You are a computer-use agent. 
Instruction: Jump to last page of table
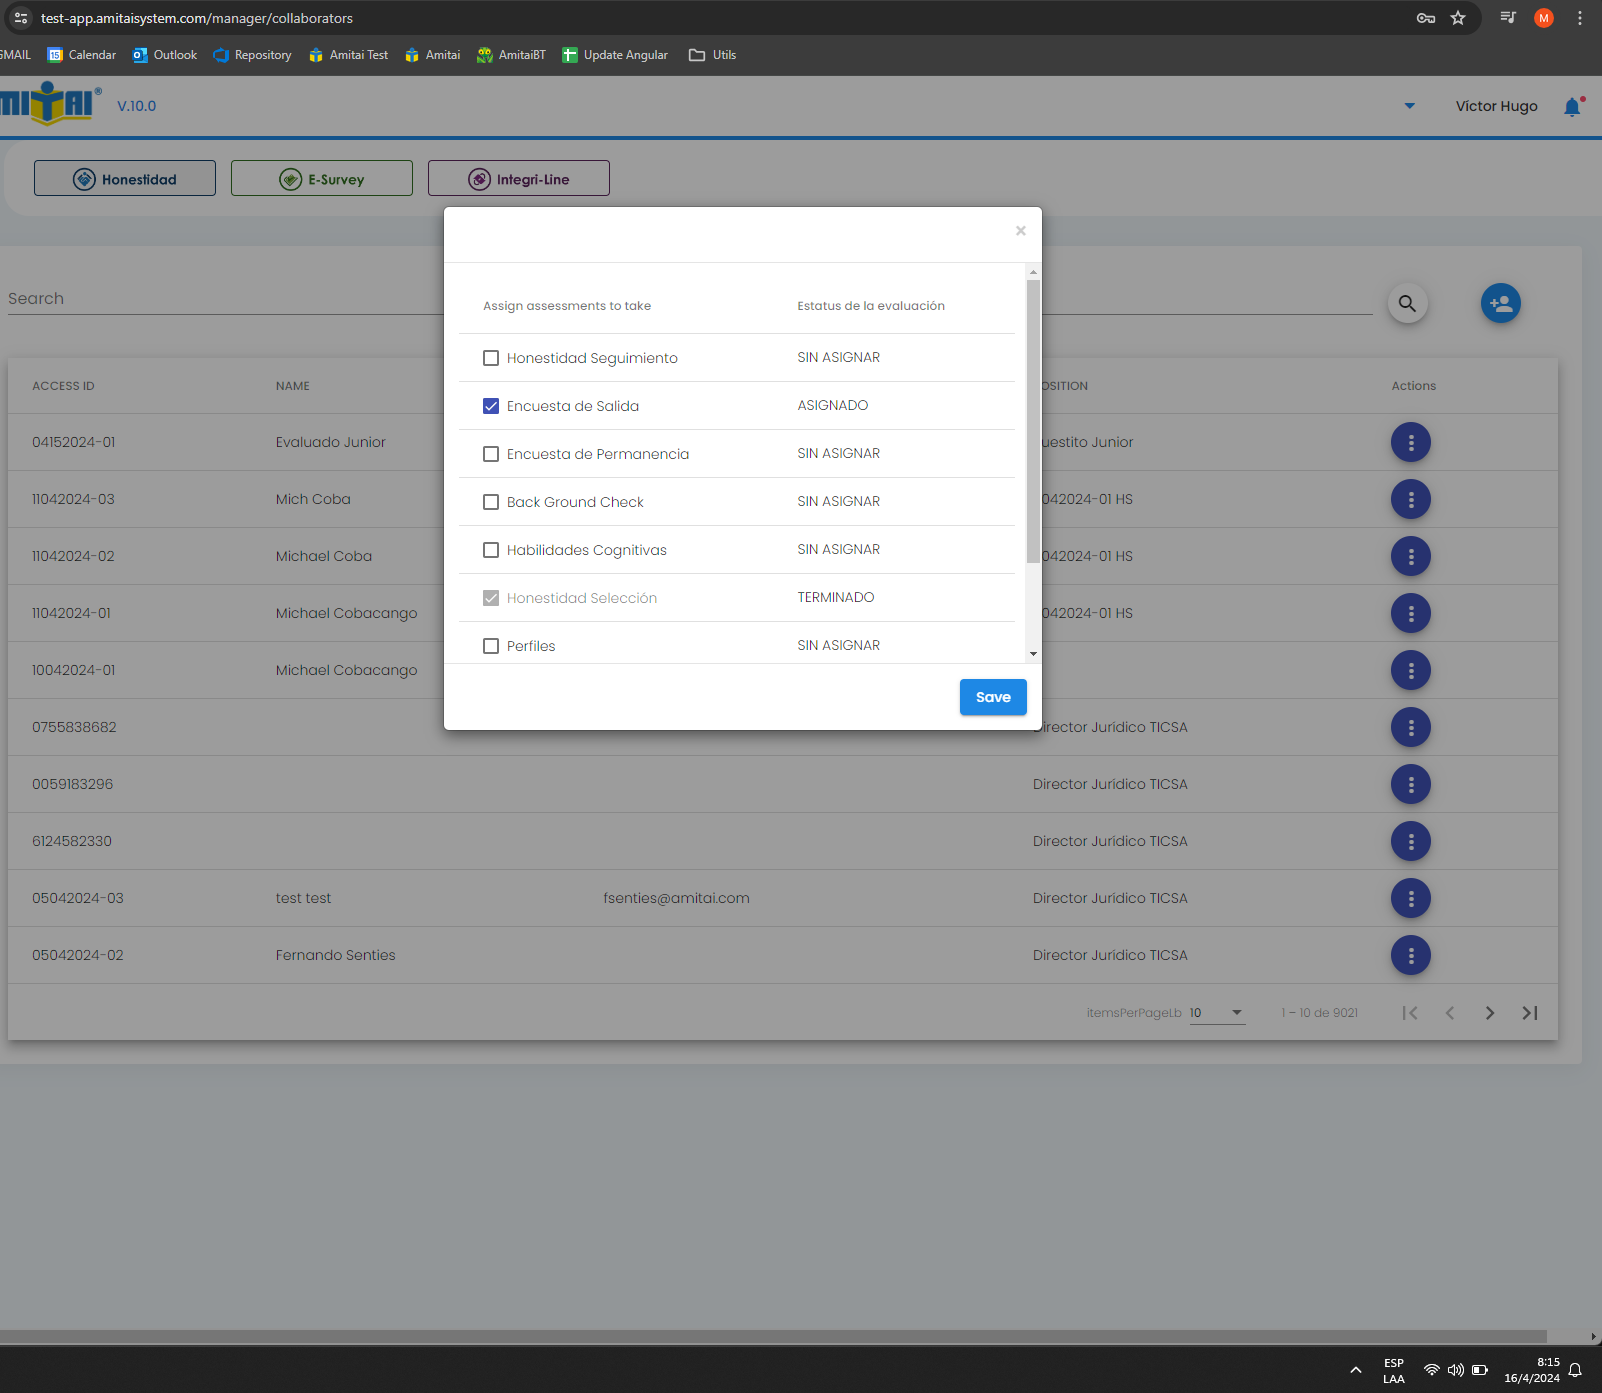click(x=1529, y=1013)
